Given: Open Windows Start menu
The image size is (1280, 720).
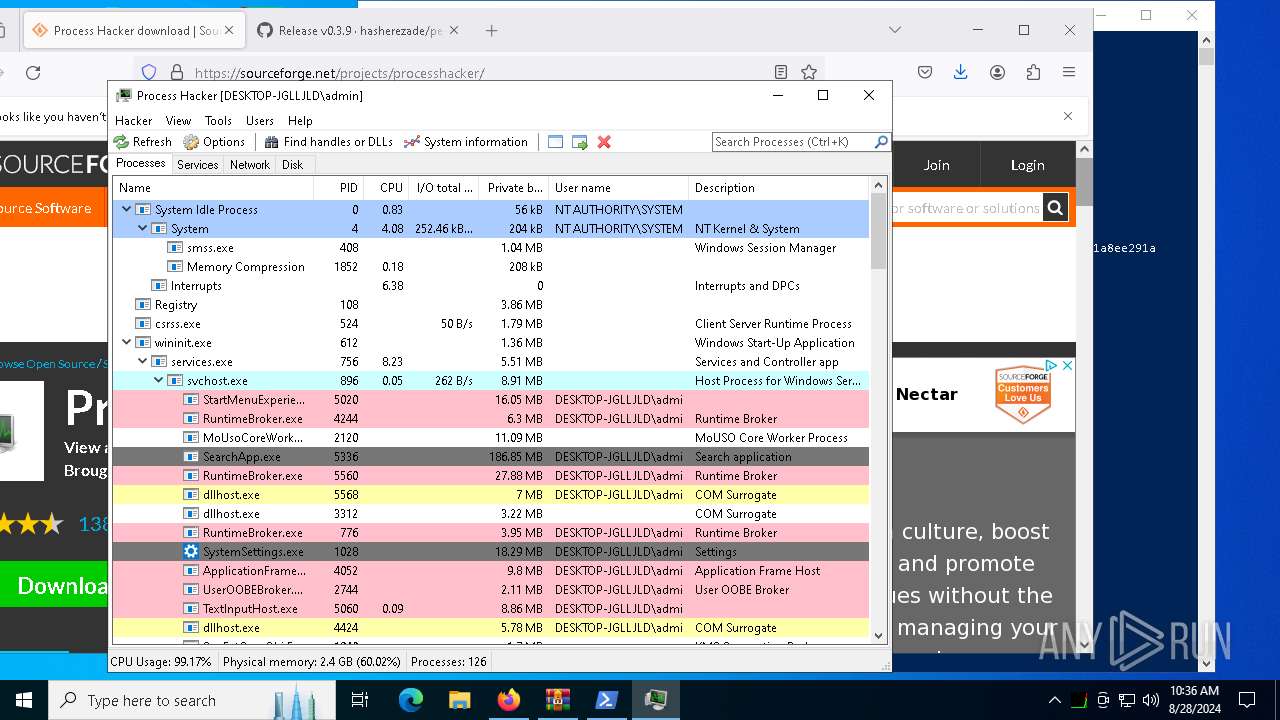Looking at the screenshot, I should pyautogui.click(x=24, y=700).
